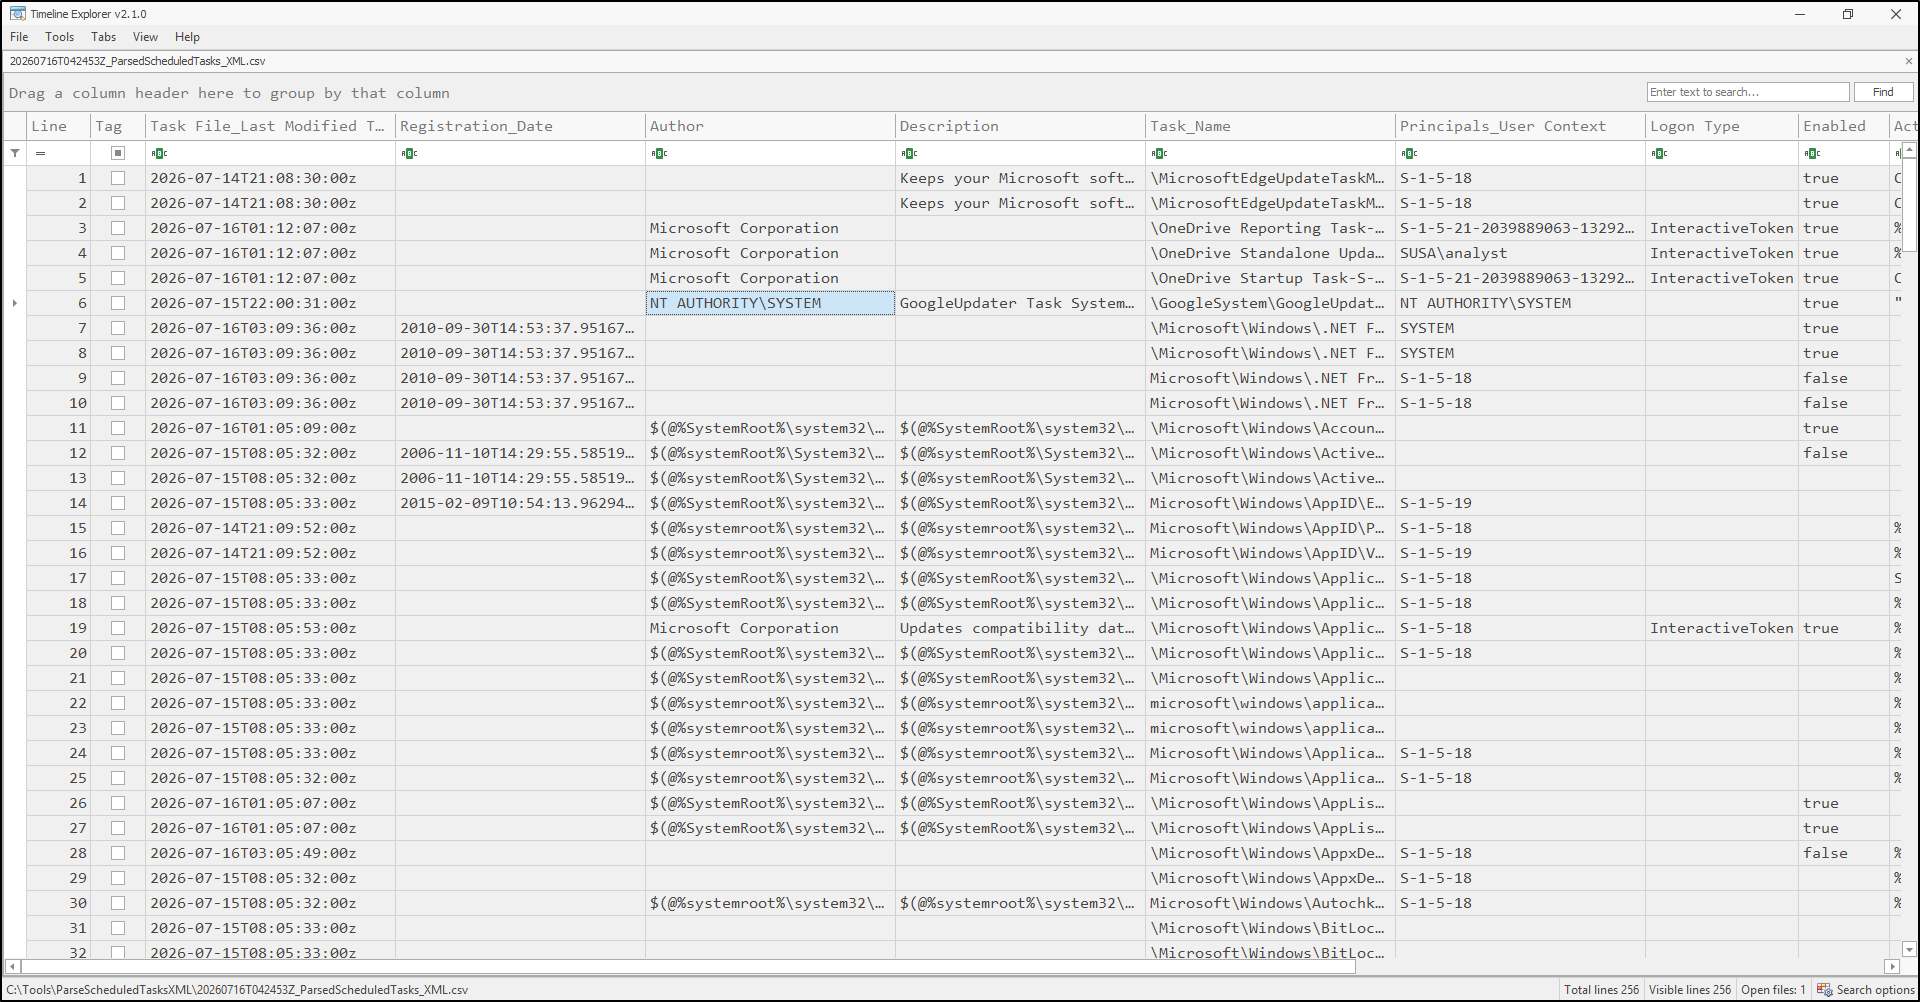The width and height of the screenshot is (1920, 1002).
Task: Select line 28's 'false' Enabled cell
Action: tap(1844, 853)
